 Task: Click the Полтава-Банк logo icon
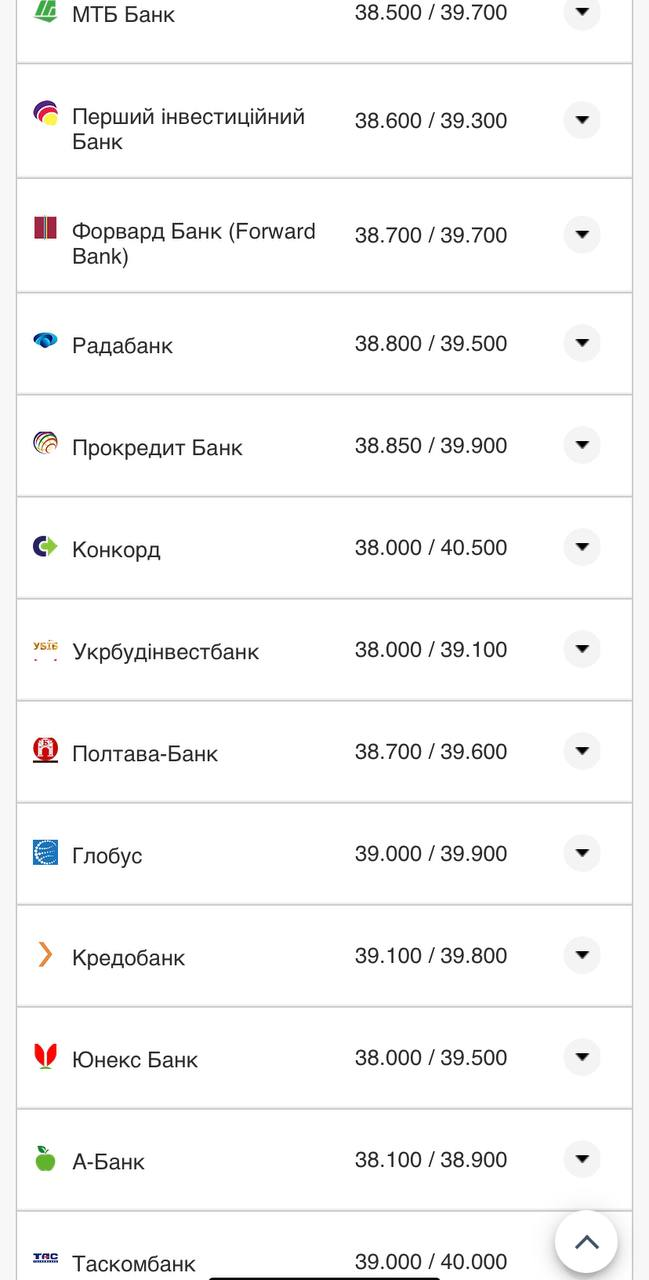pyautogui.click(x=45, y=750)
